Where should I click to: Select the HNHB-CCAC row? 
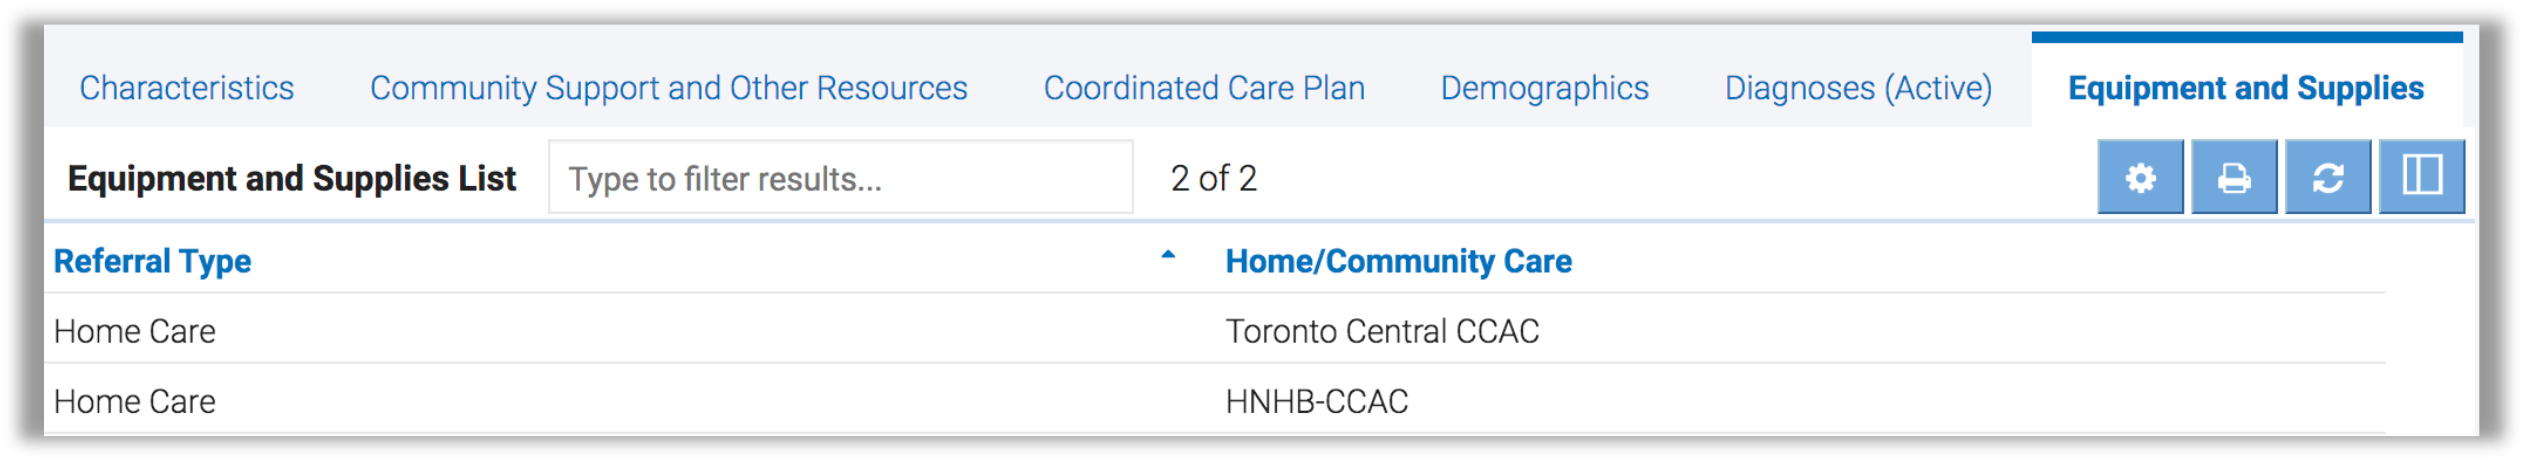coord(1316,401)
